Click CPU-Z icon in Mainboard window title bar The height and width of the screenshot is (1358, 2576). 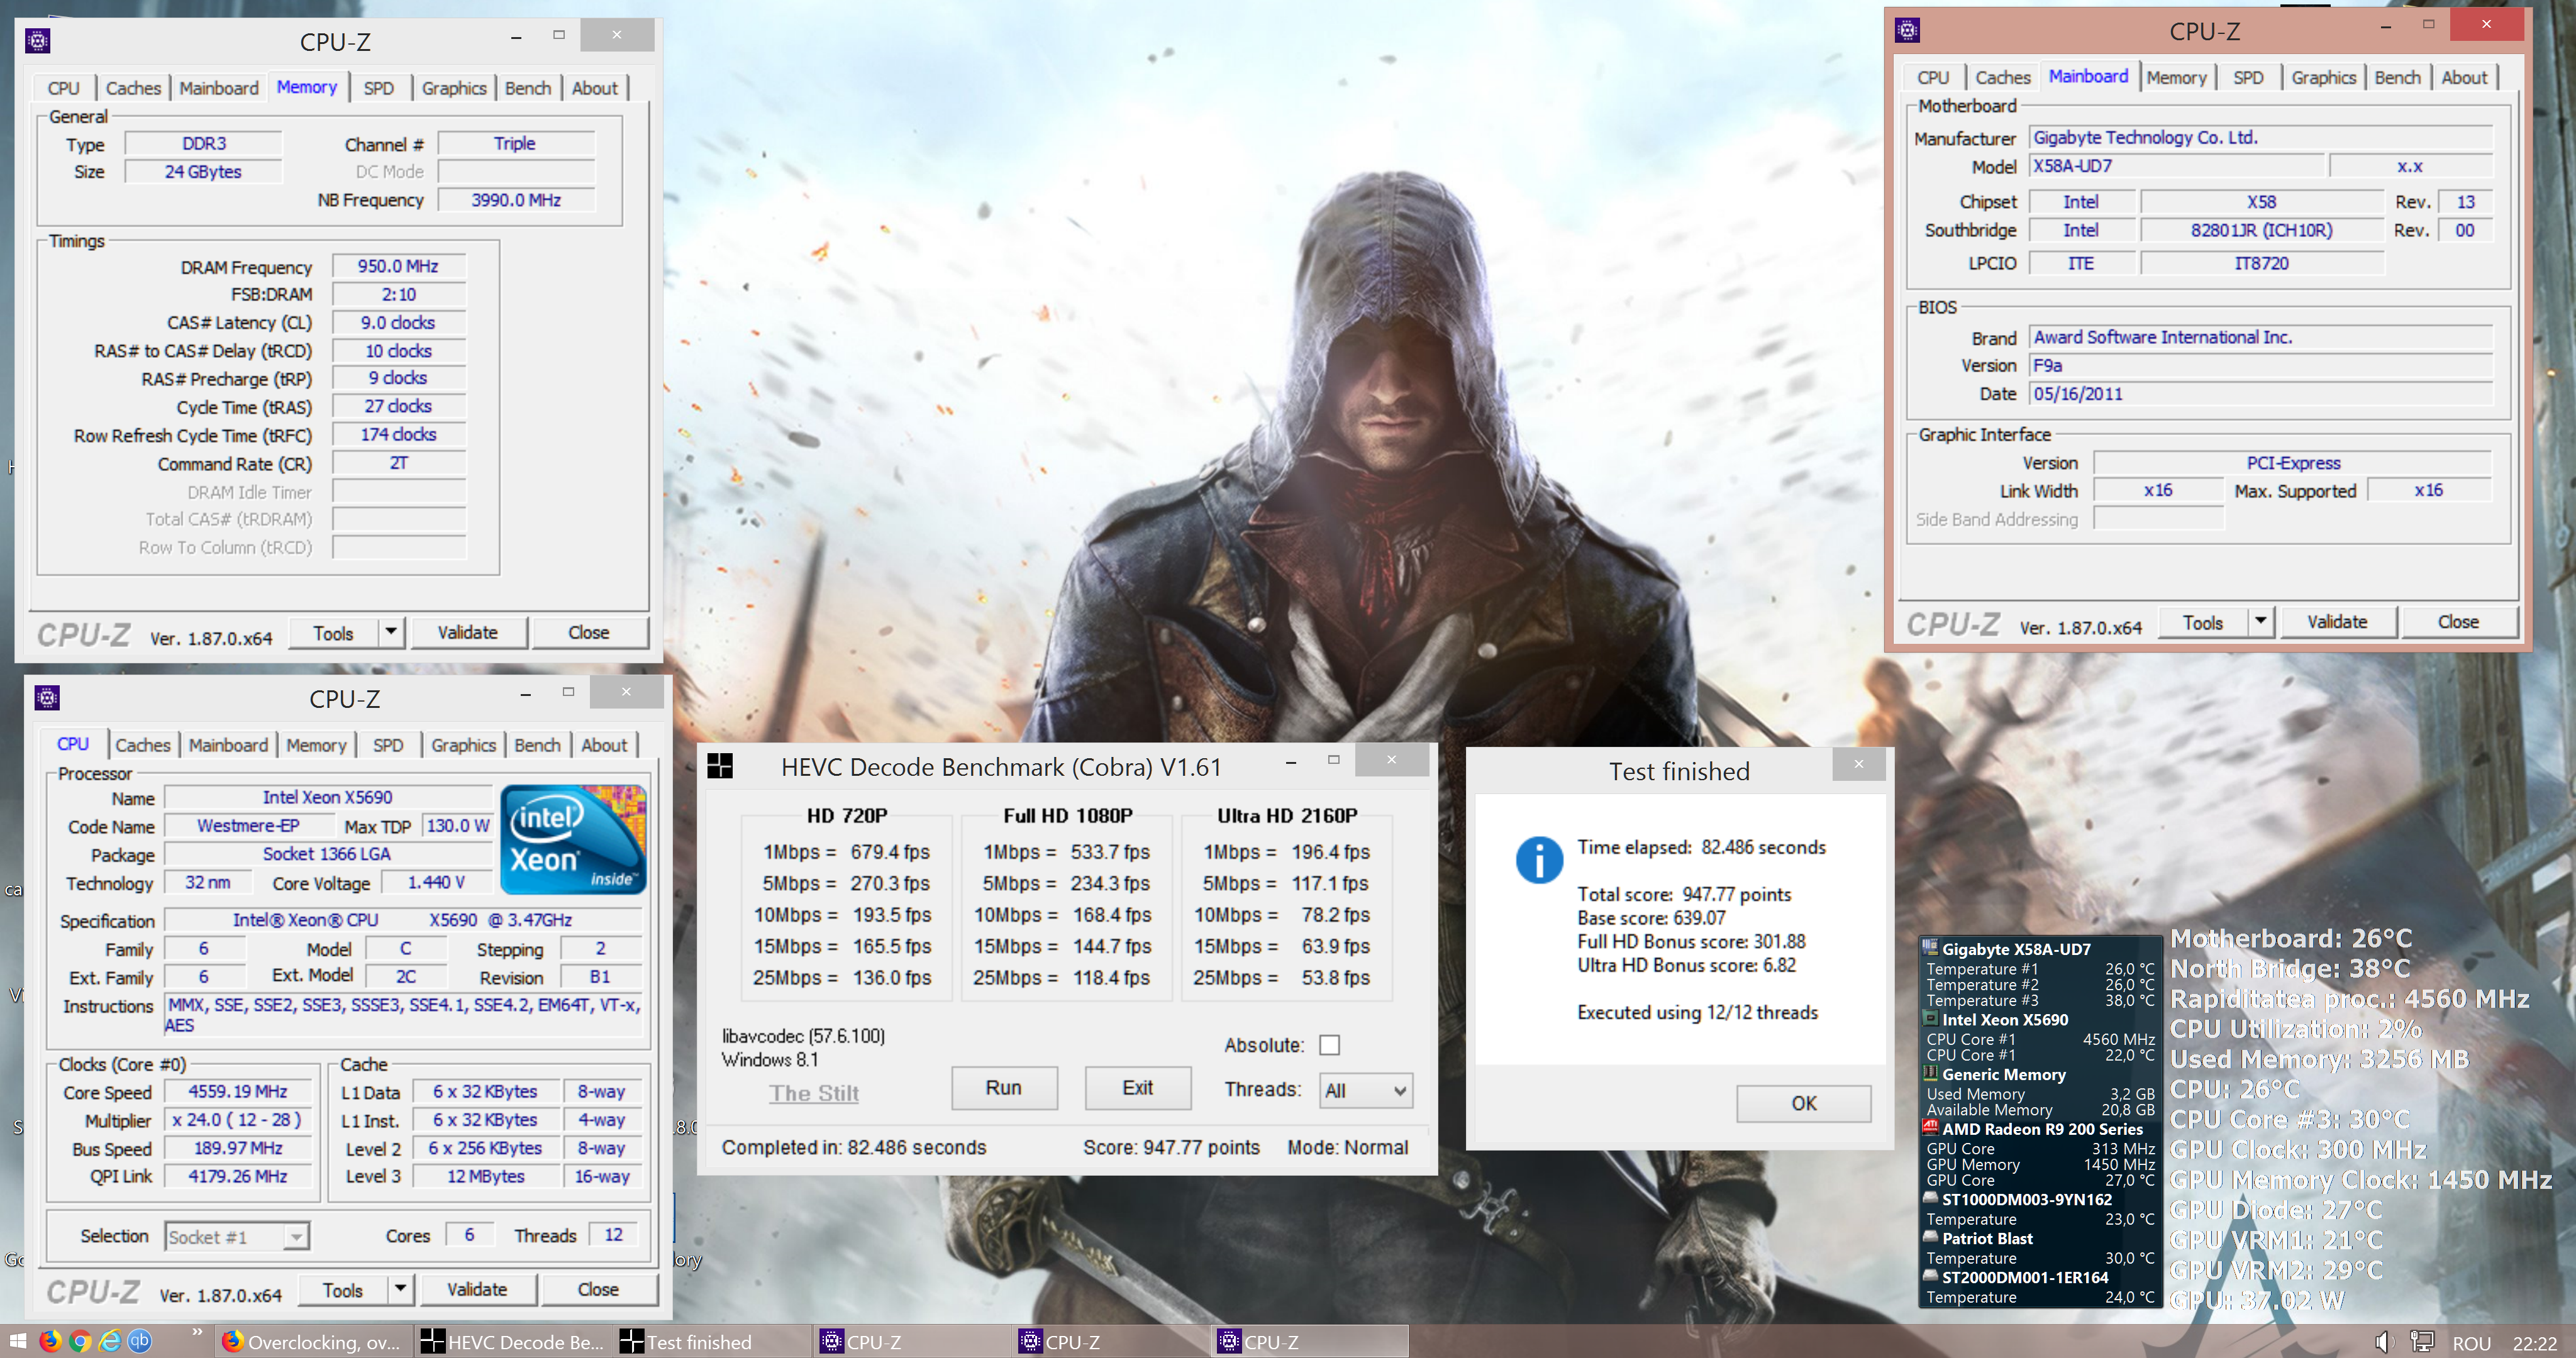(x=1907, y=30)
